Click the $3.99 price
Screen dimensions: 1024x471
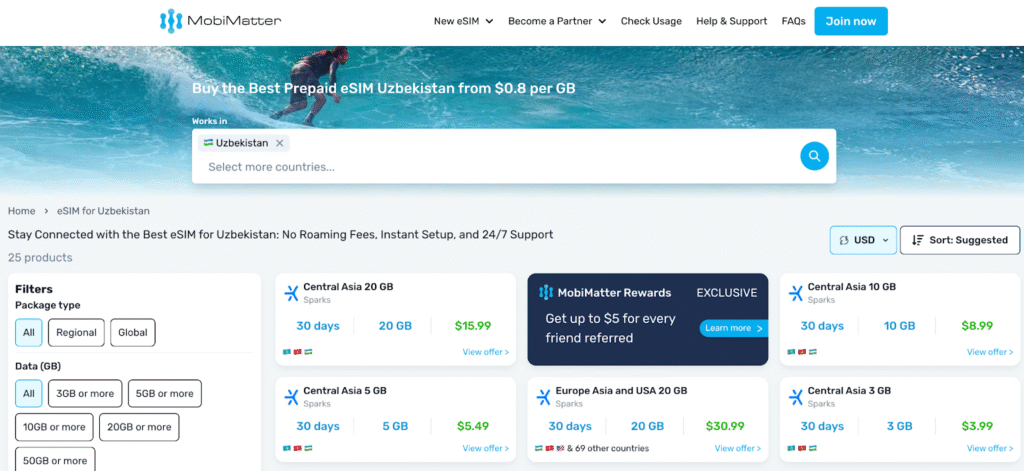pyautogui.click(x=977, y=426)
